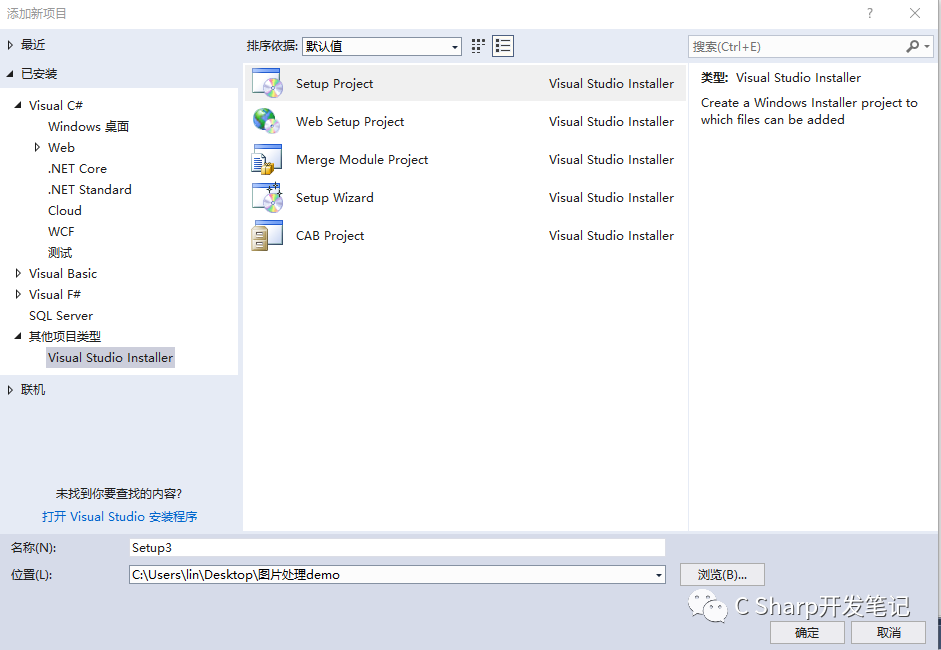Close the 添加新项目 dialog

[915, 13]
